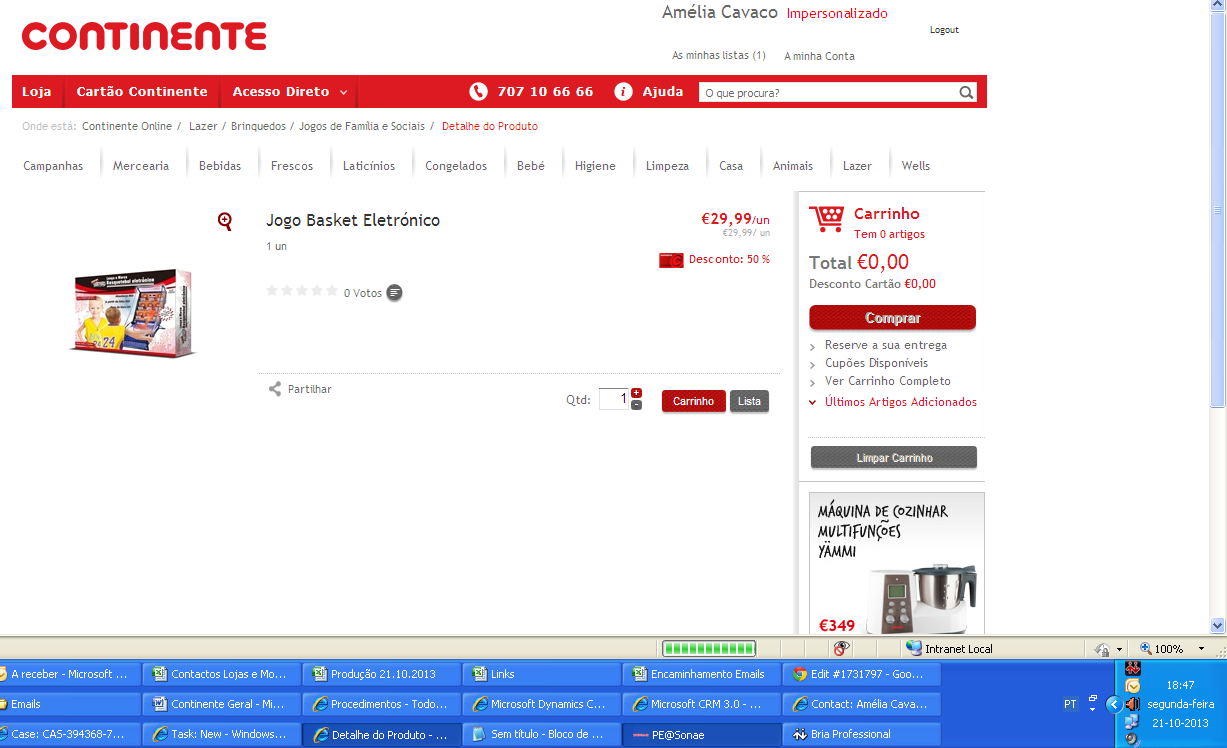The width and height of the screenshot is (1227, 748).
Task: Select Bebidas category tab
Action: [x=220, y=166]
